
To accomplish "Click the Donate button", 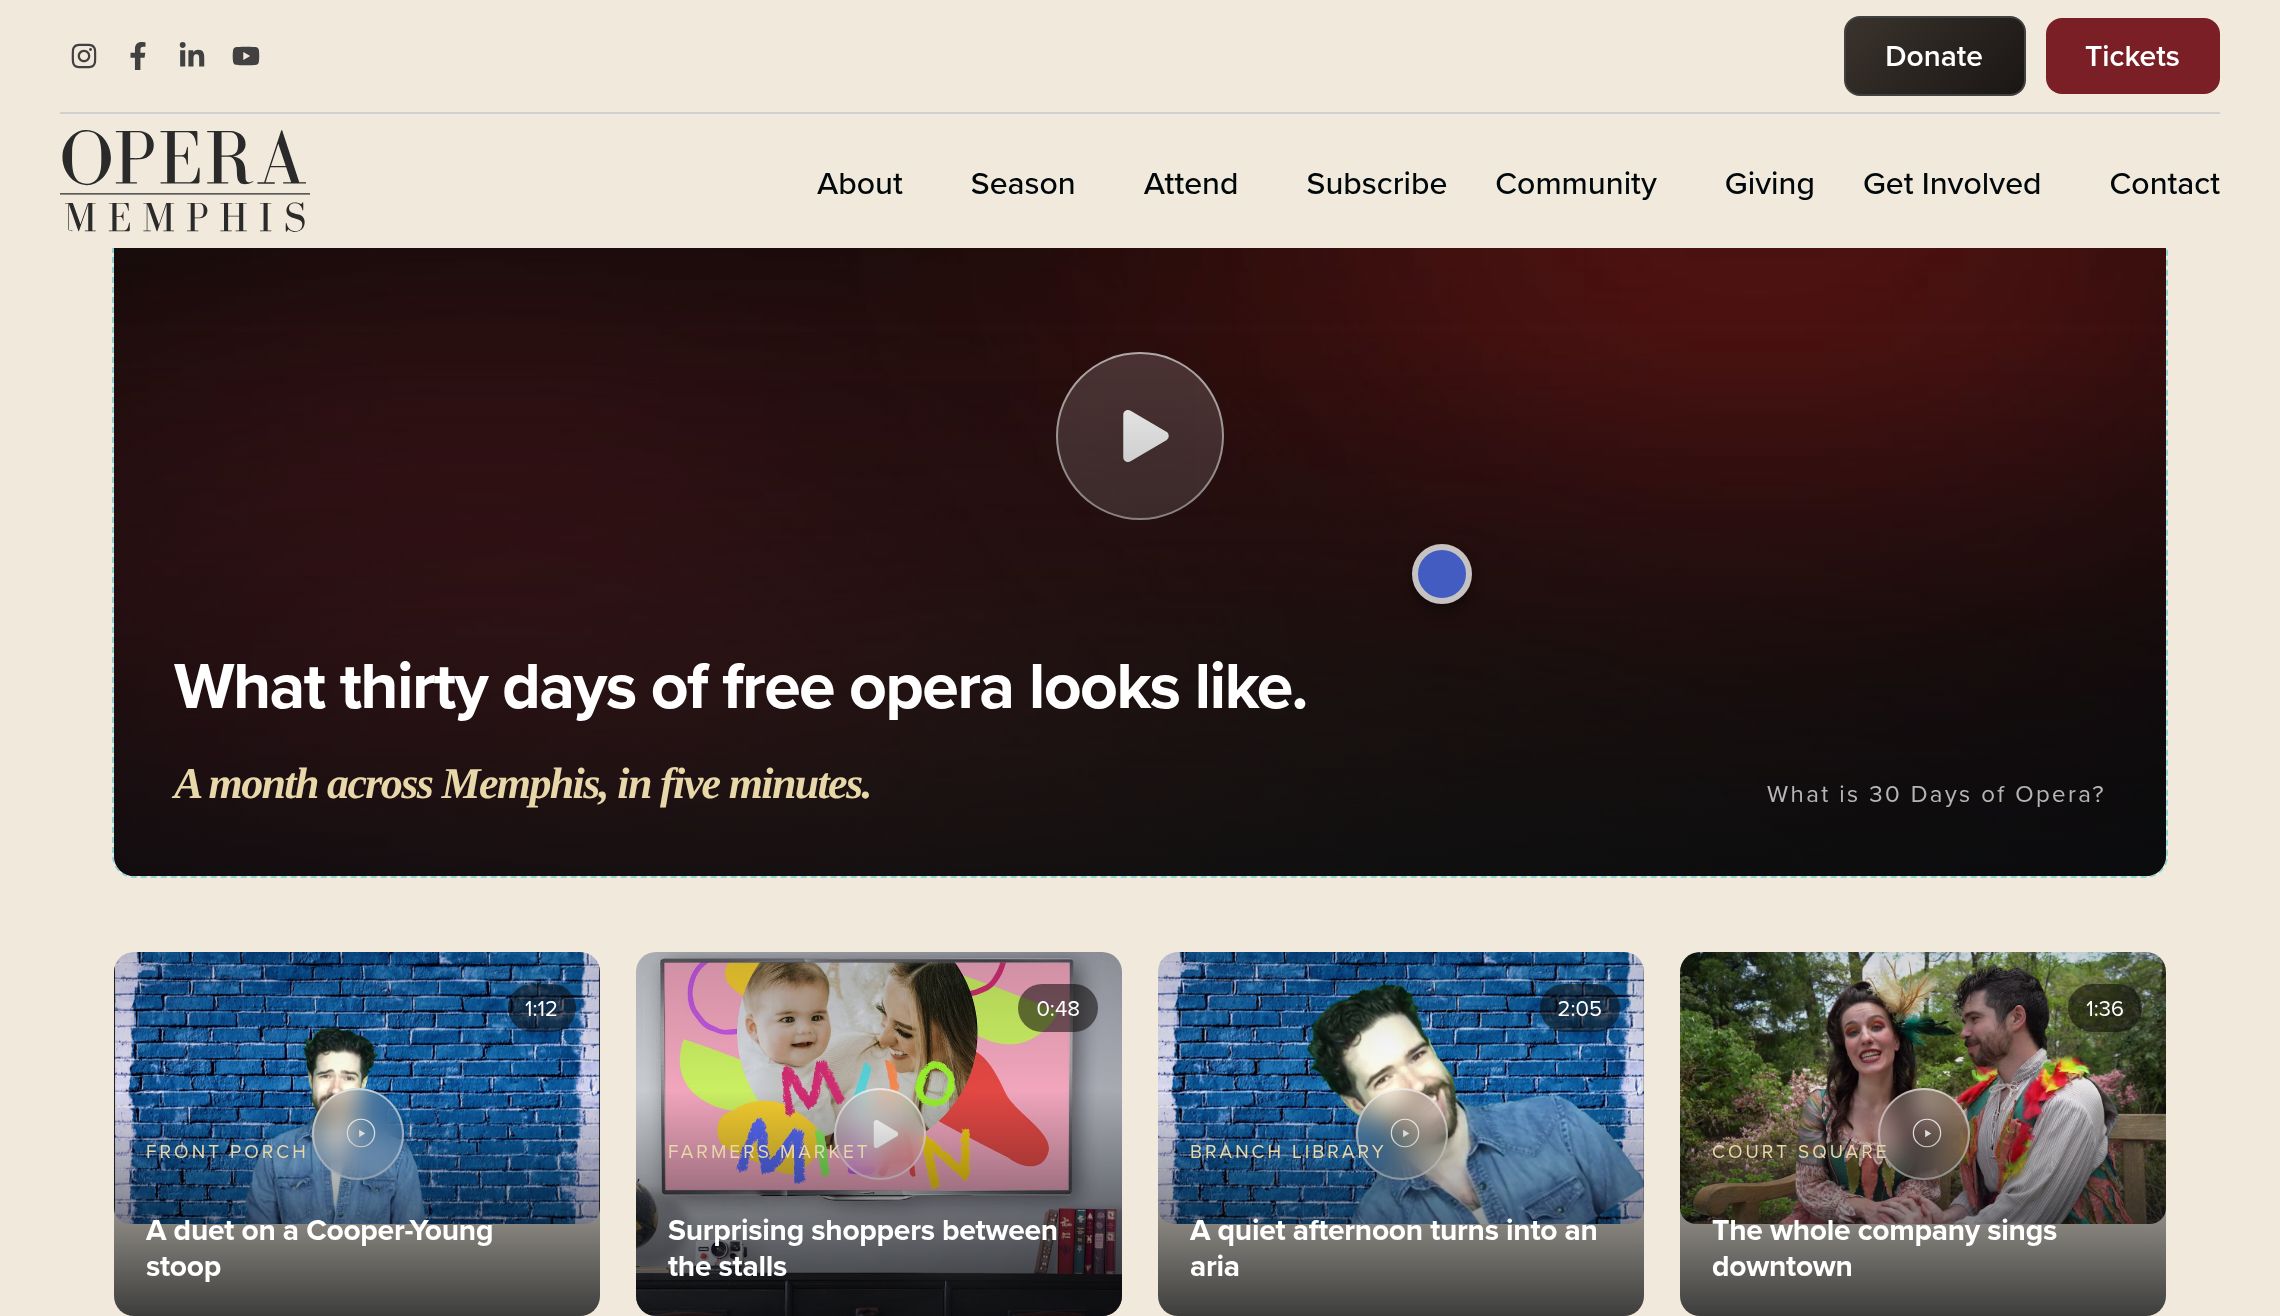I will pos(1934,56).
